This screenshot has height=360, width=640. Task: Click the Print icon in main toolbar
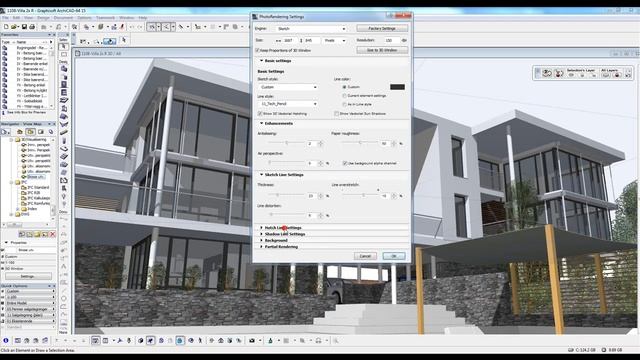(32, 27)
